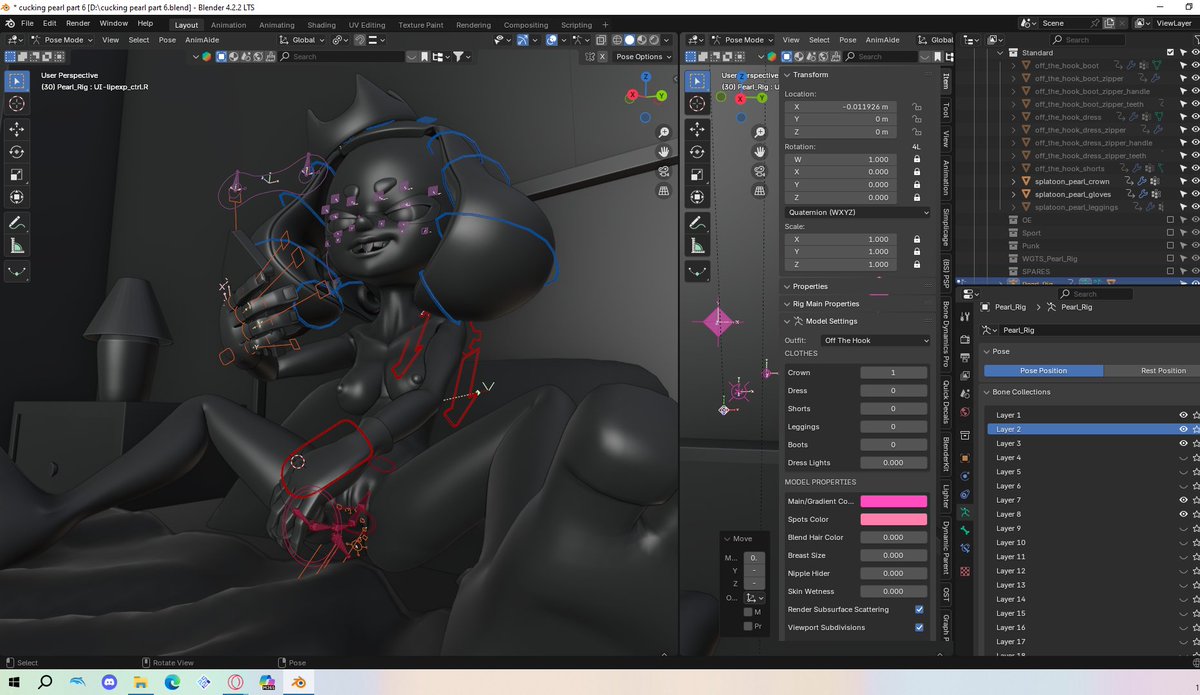Pick the Measure tool in left viewport
Image resolution: width=1200 pixels, height=695 pixels.
pyautogui.click(x=17, y=246)
